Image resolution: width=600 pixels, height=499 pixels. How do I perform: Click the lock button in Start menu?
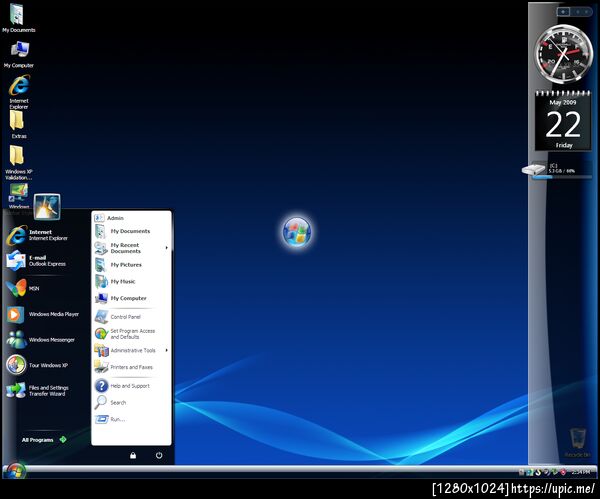(133, 455)
